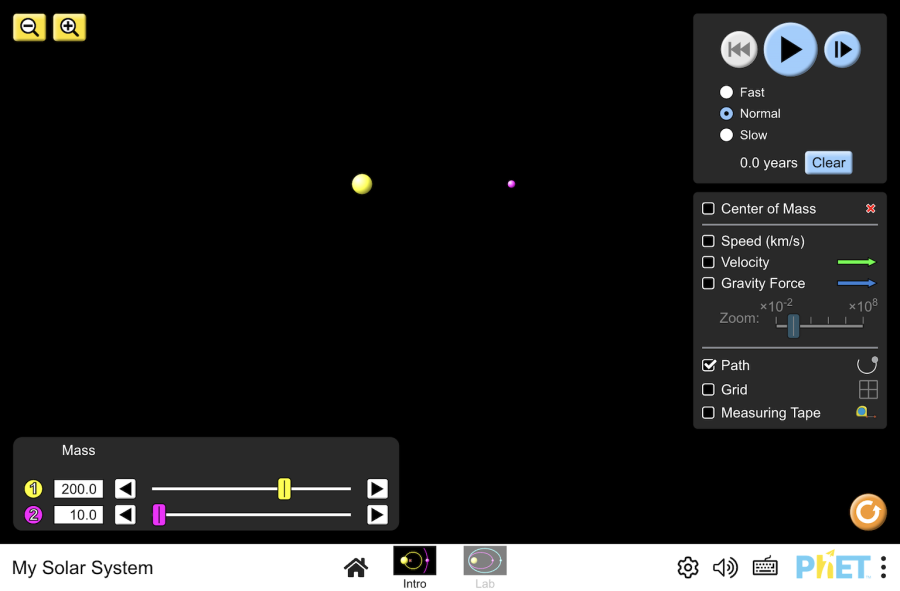Reset all with the orange button
This screenshot has width=900, height=591.
pos(867,512)
